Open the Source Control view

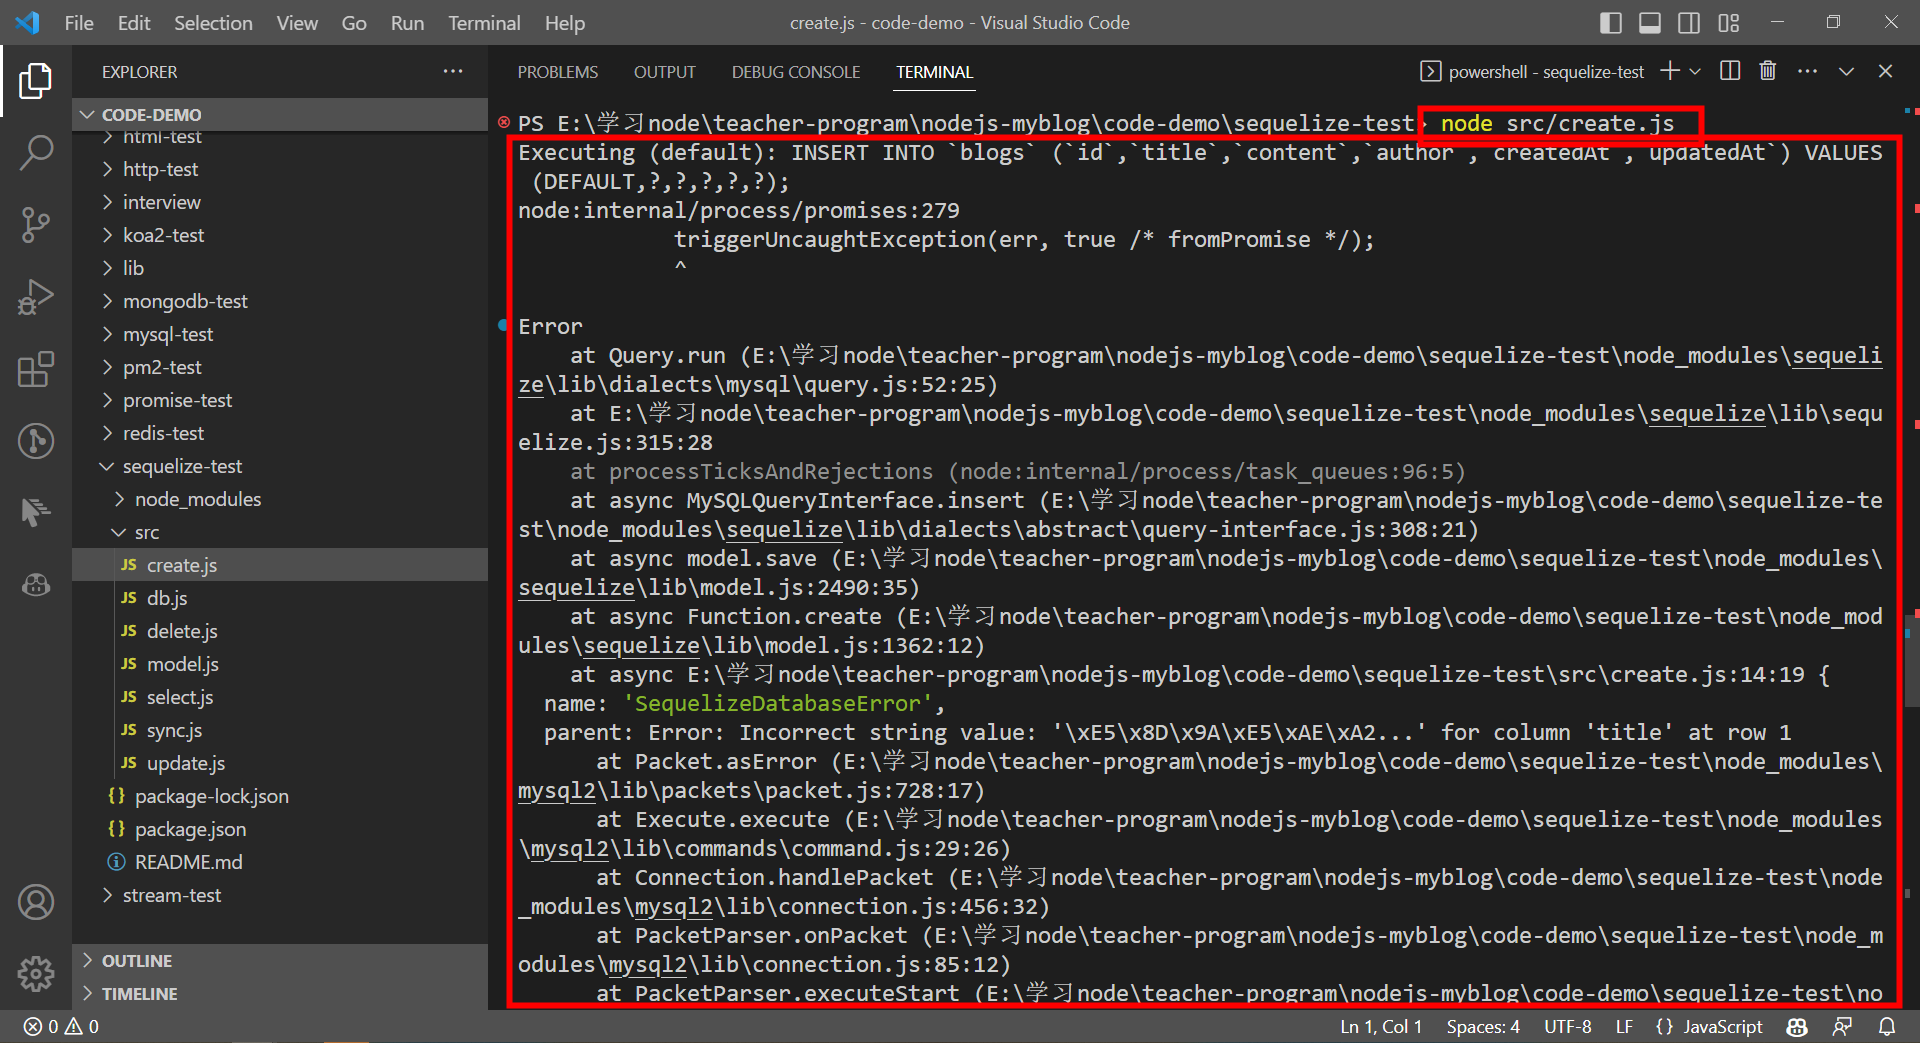click(x=36, y=225)
